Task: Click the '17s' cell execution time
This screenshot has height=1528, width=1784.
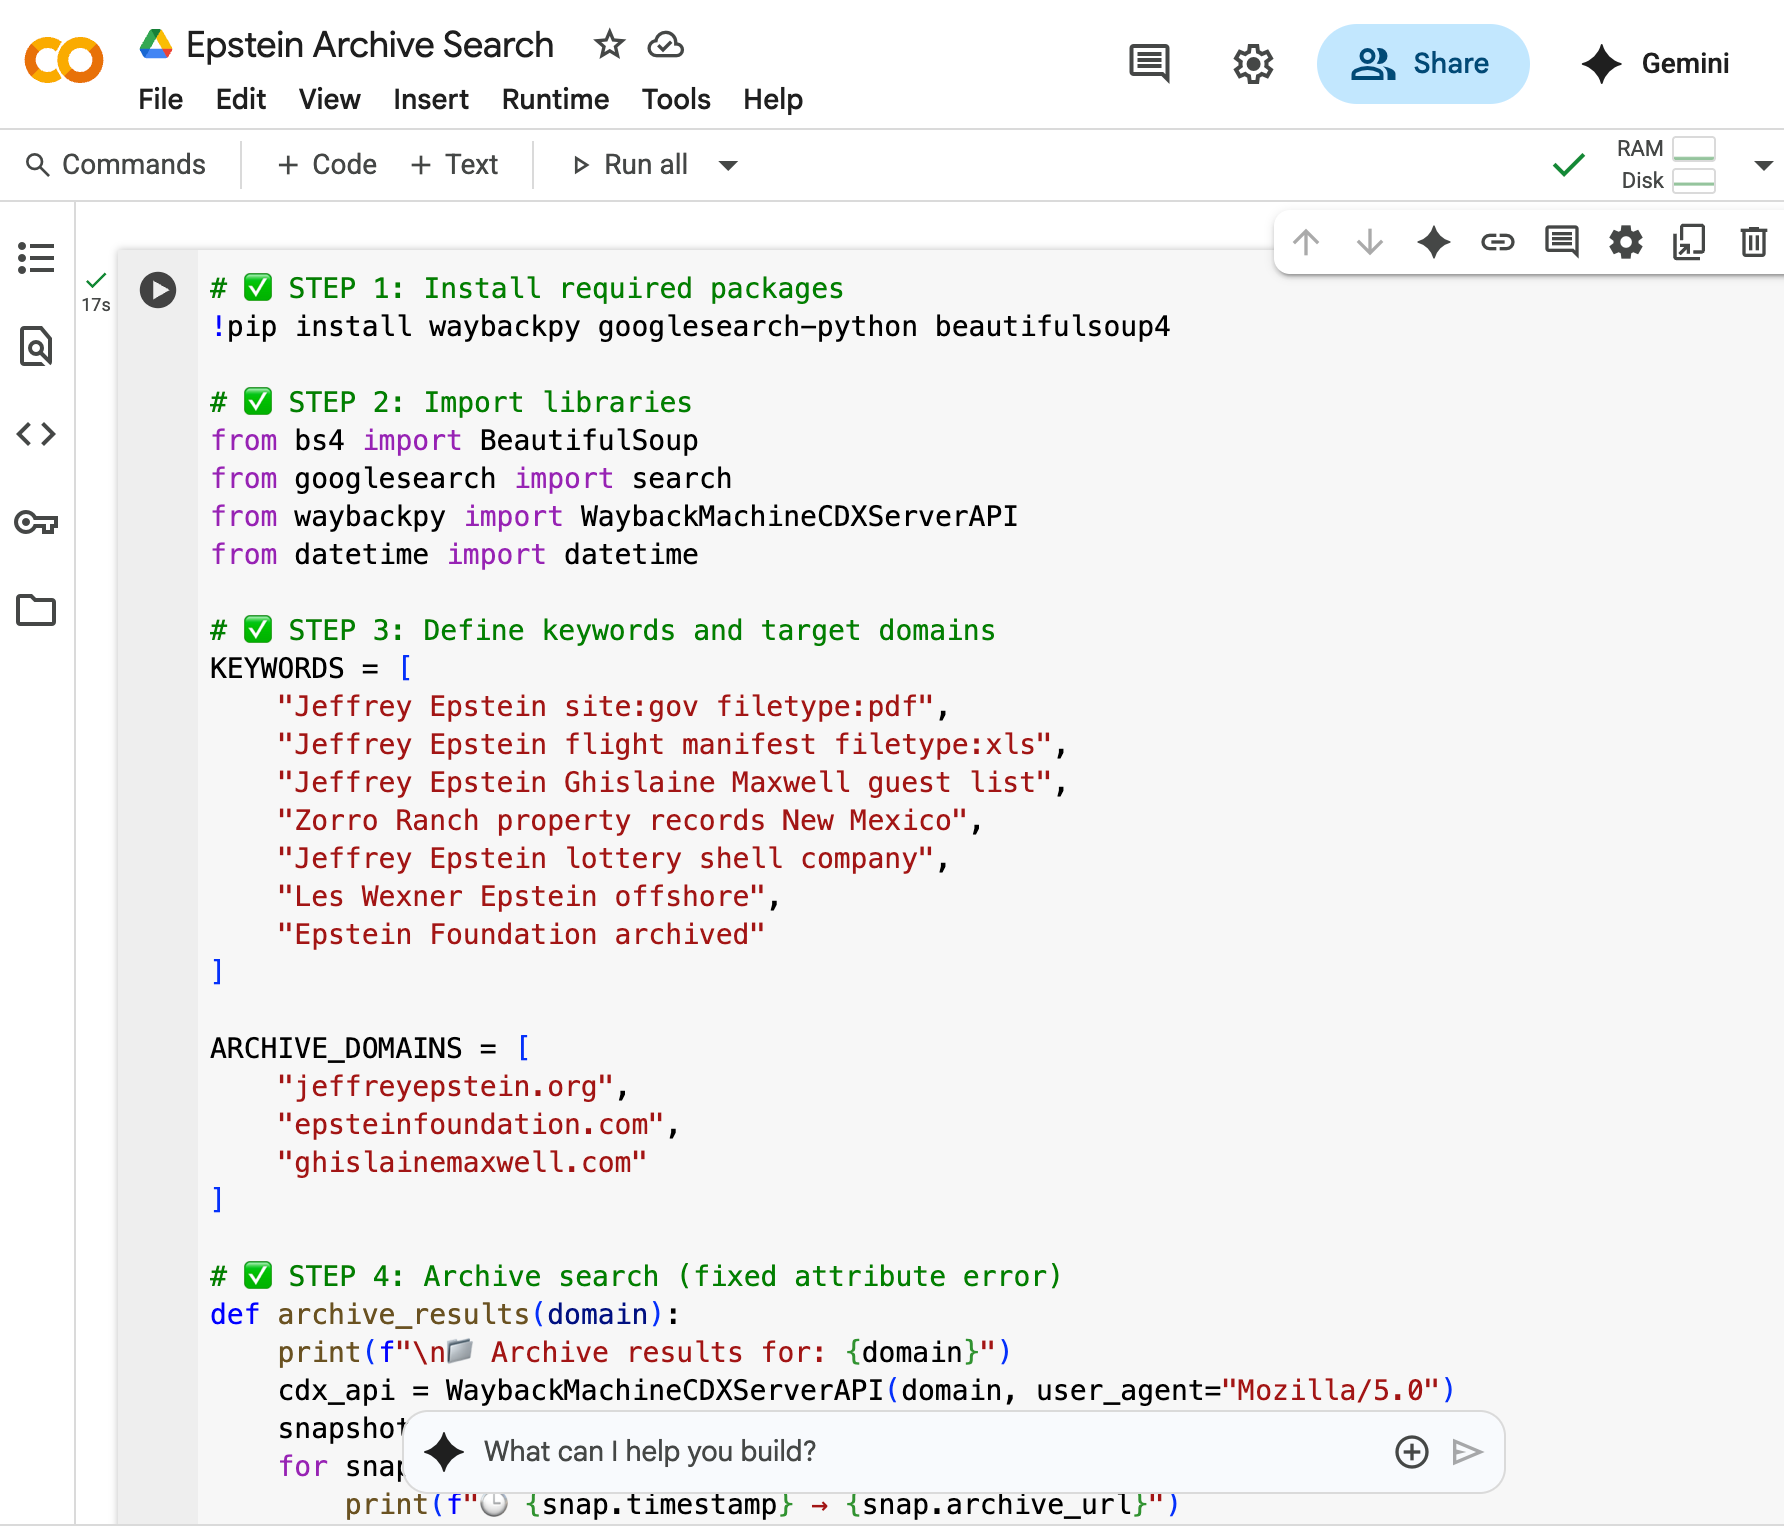Action: [x=96, y=305]
